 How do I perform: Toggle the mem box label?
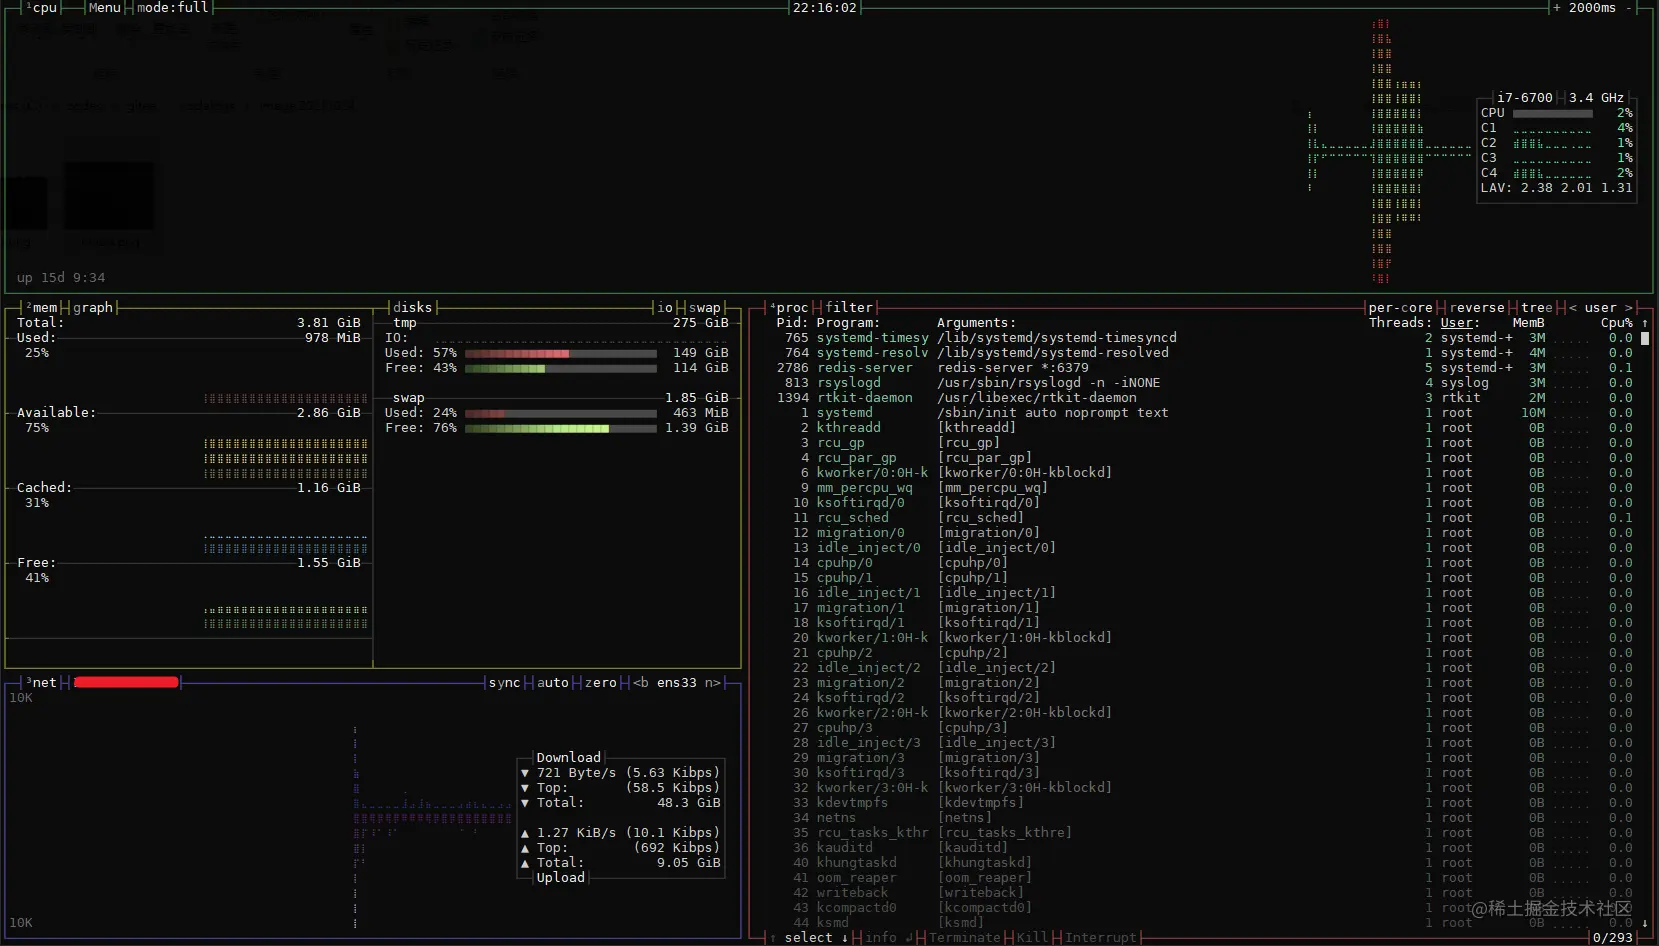[x=42, y=307]
